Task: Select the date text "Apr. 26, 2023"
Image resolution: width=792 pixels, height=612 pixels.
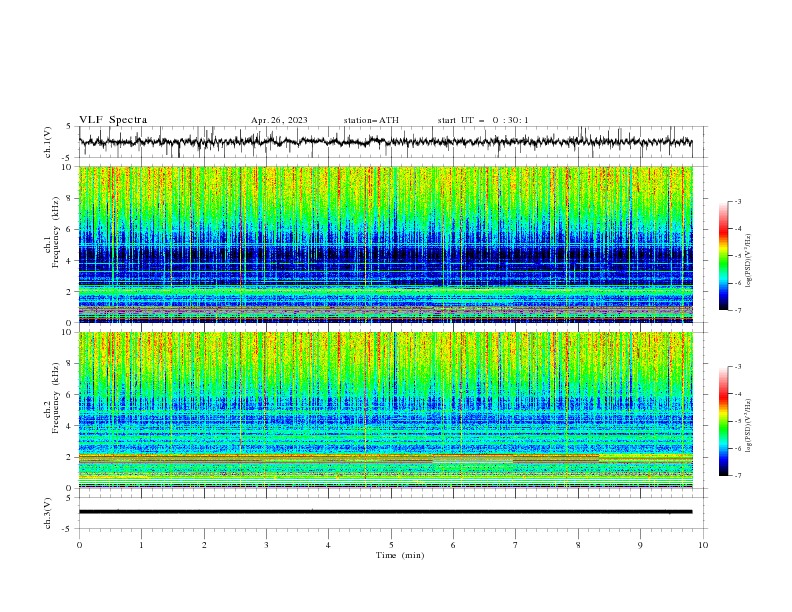Action: tap(279, 120)
